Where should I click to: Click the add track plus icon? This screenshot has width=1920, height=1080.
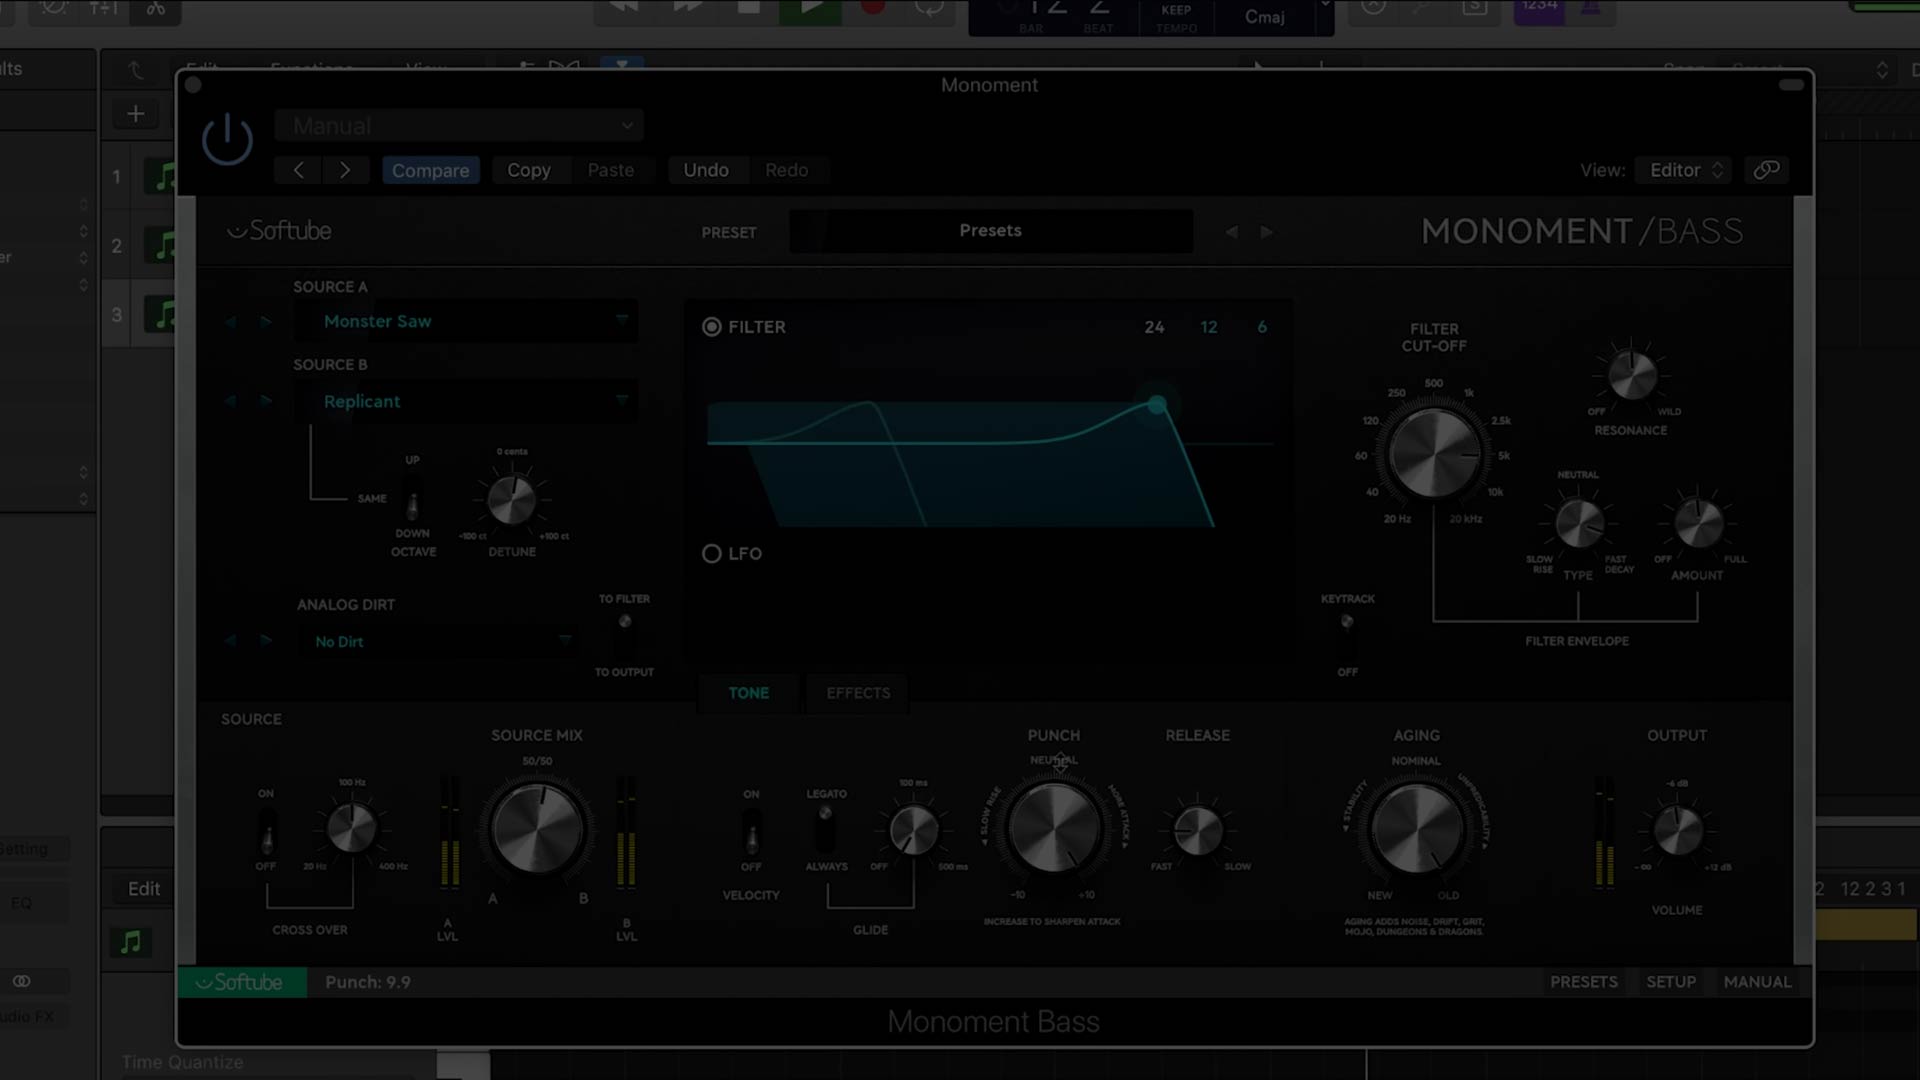tap(136, 114)
